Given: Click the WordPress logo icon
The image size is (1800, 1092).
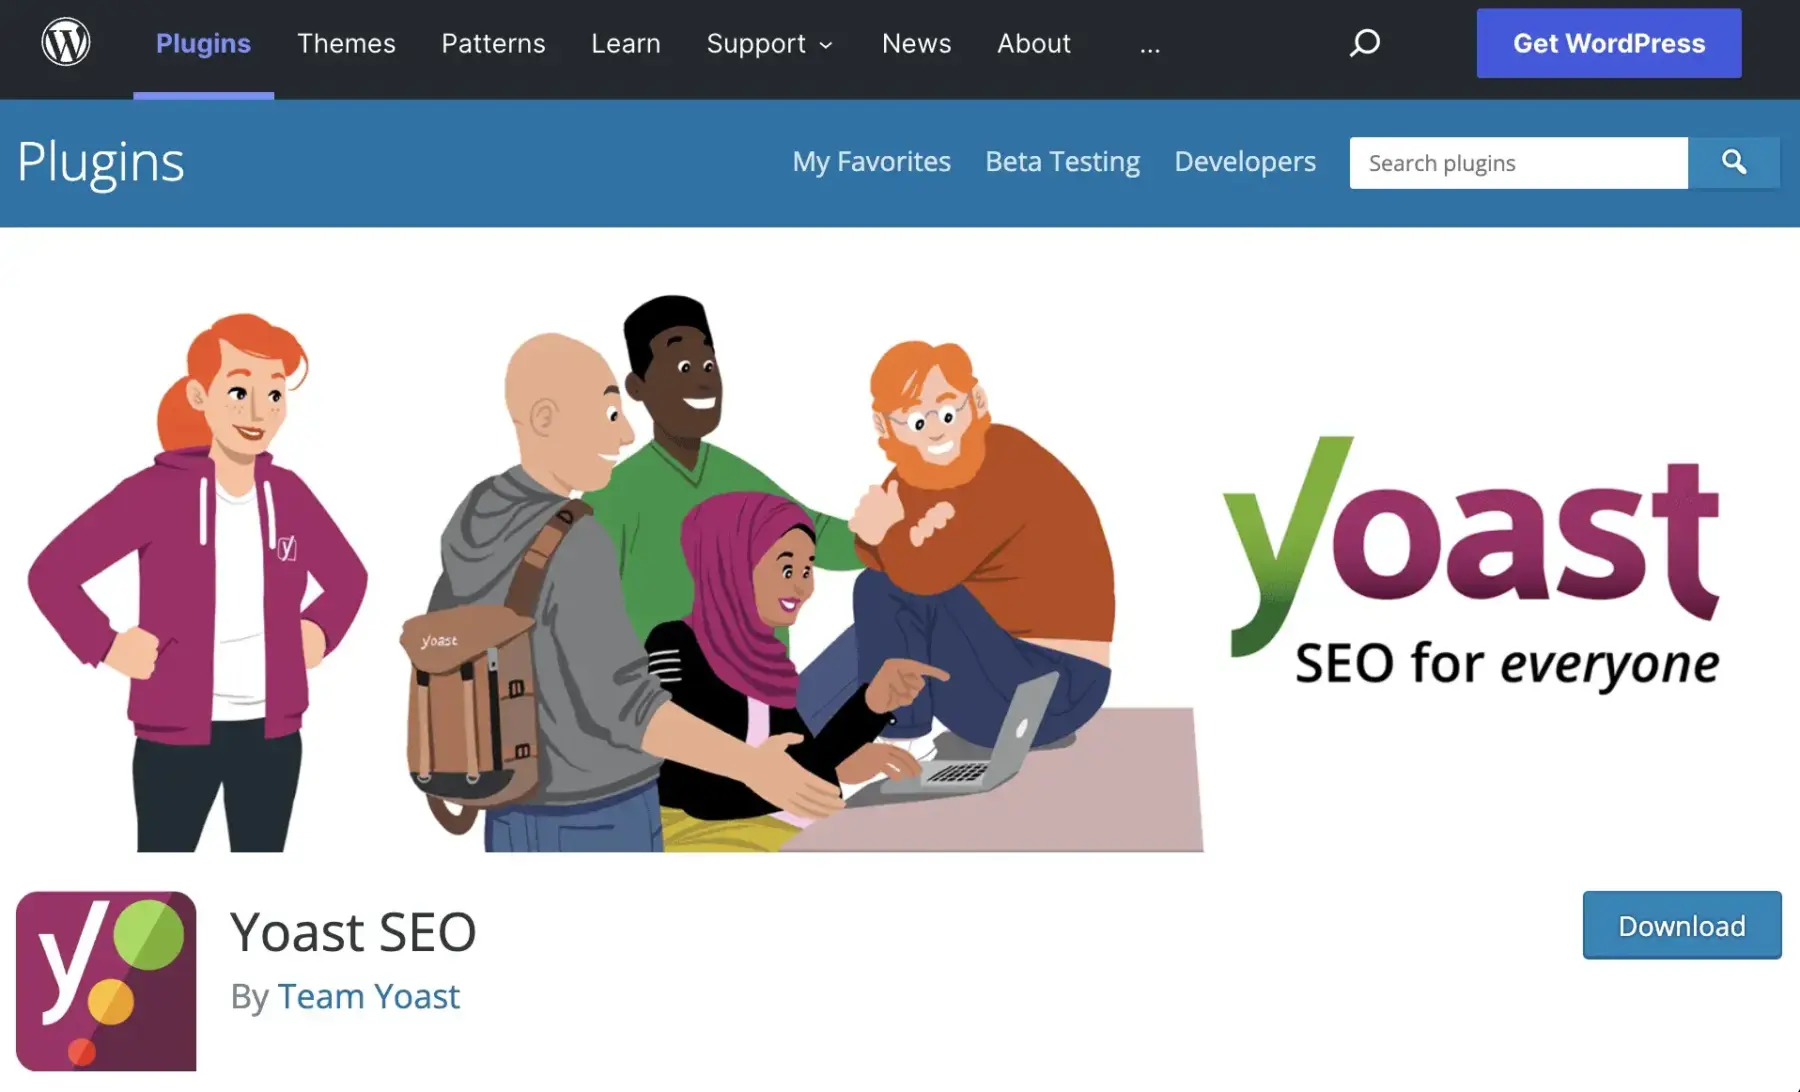Looking at the screenshot, I should pyautogui.click(x=66, y=43).
